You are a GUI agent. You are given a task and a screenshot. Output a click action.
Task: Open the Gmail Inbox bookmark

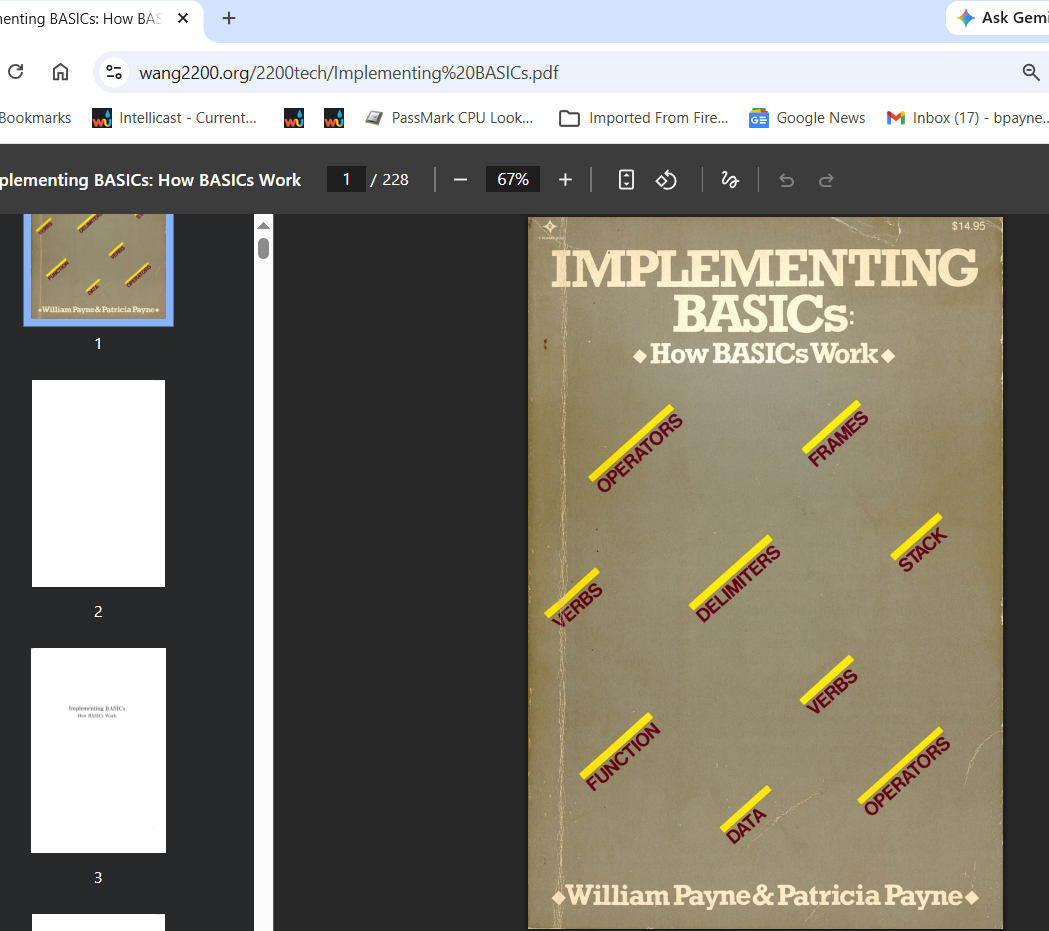966,118
